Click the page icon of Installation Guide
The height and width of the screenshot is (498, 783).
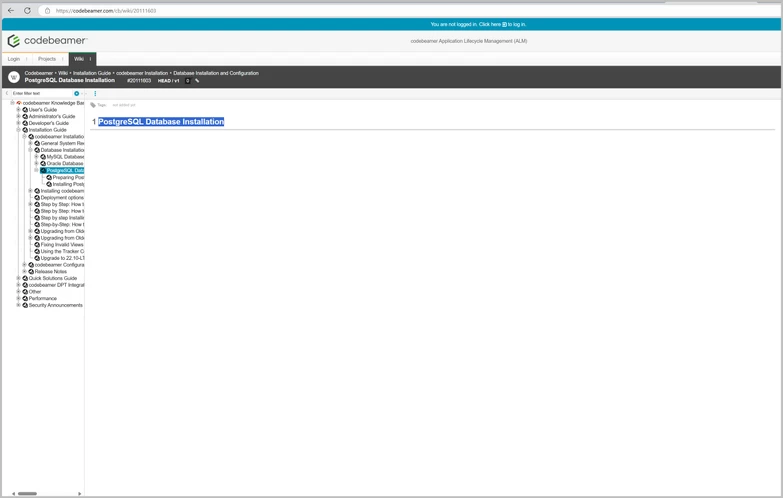tap(25, 130)
